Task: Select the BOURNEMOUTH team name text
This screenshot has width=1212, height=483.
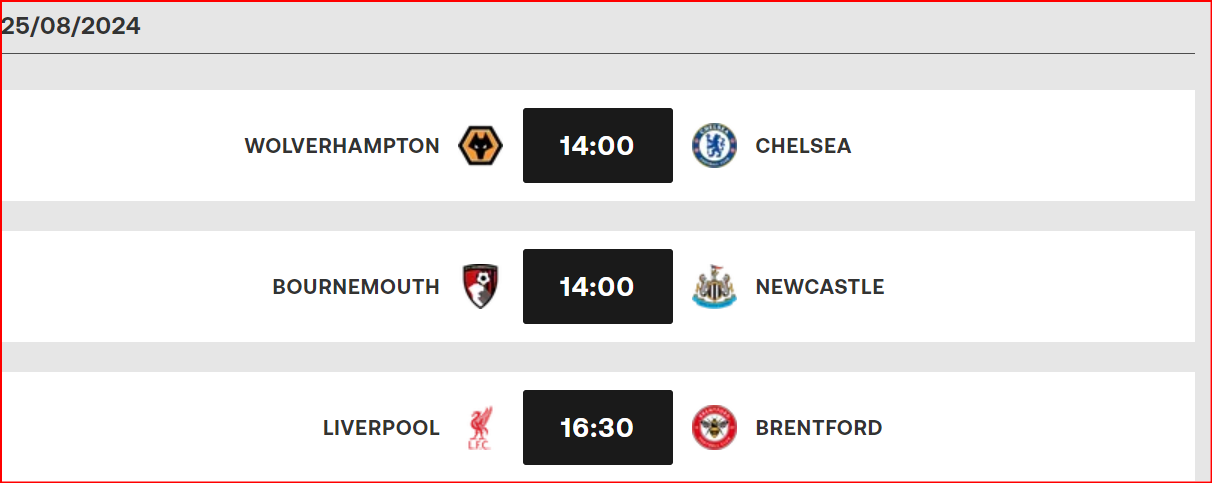Action: (x=356, y=287)
